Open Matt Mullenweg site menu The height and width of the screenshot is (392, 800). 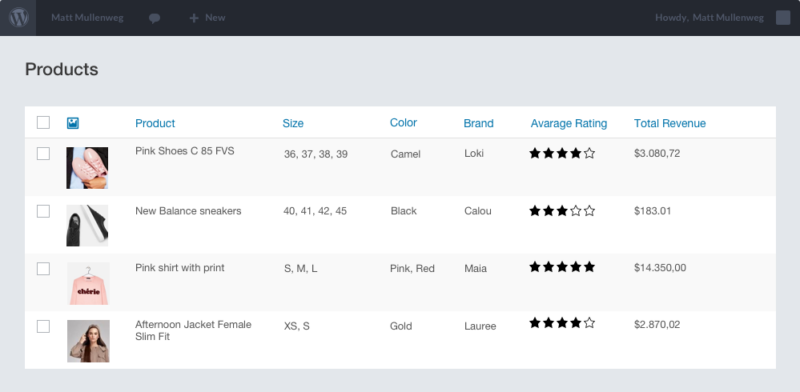pos(87,18)
